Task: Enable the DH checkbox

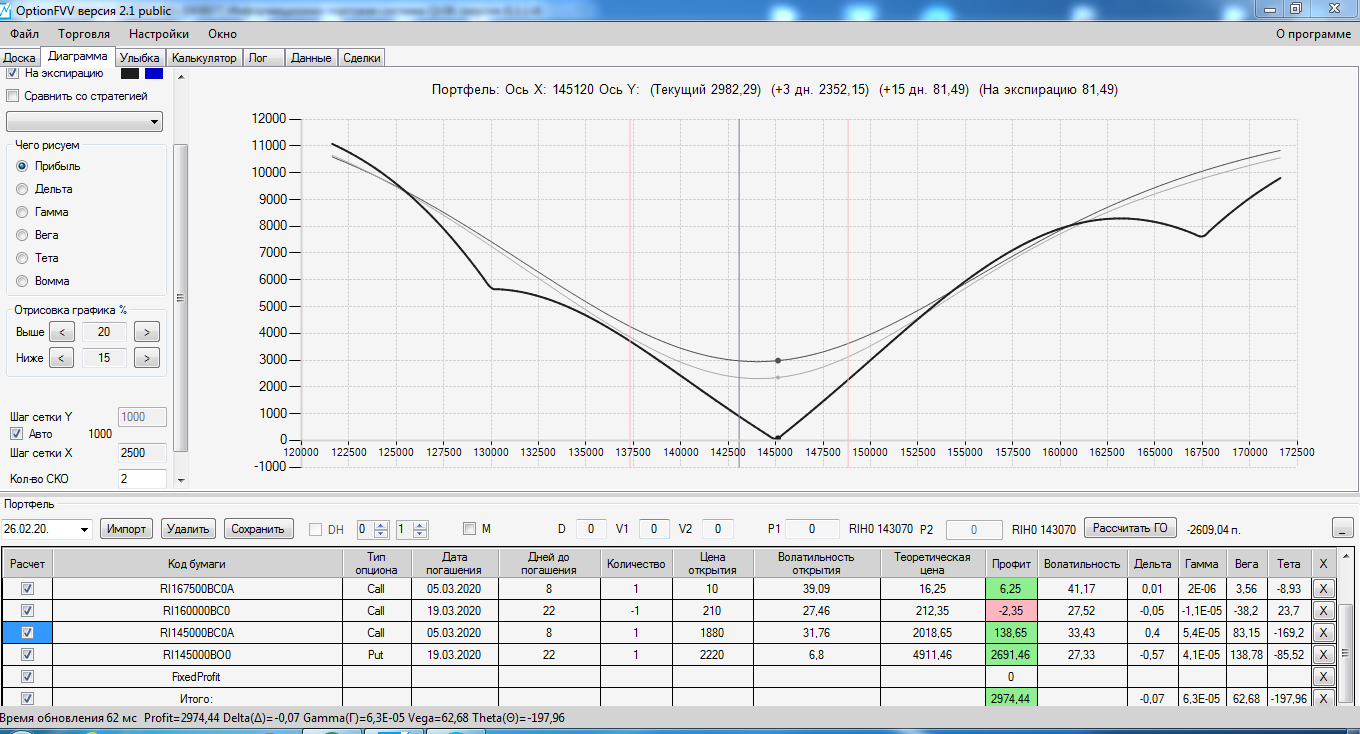Action: tap(315, 529)
